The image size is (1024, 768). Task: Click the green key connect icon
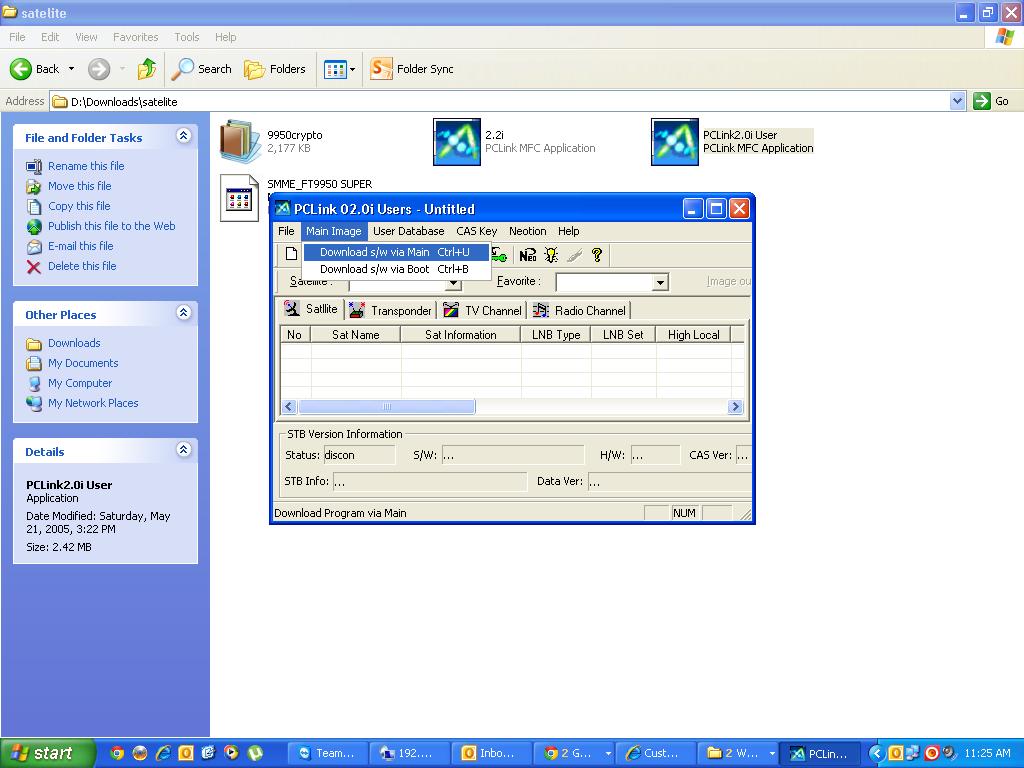tap(500, 255)
